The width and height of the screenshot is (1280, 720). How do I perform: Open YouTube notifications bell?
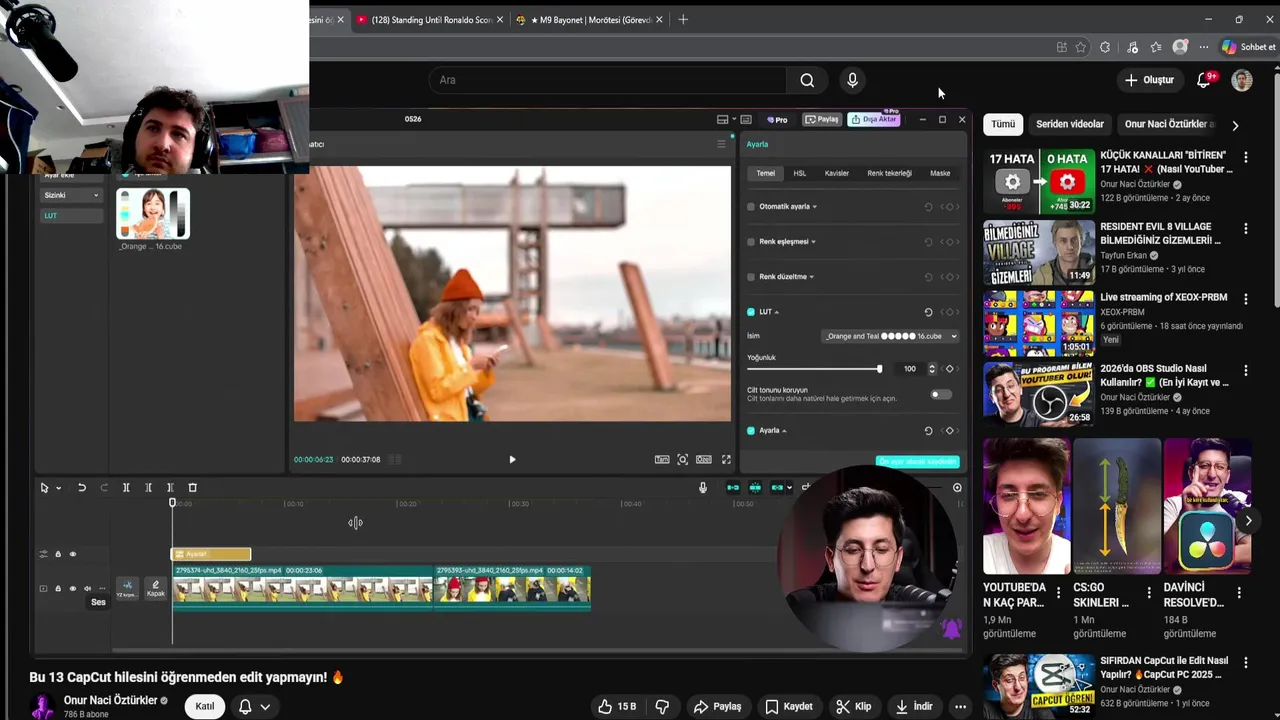click(1204, 80)
